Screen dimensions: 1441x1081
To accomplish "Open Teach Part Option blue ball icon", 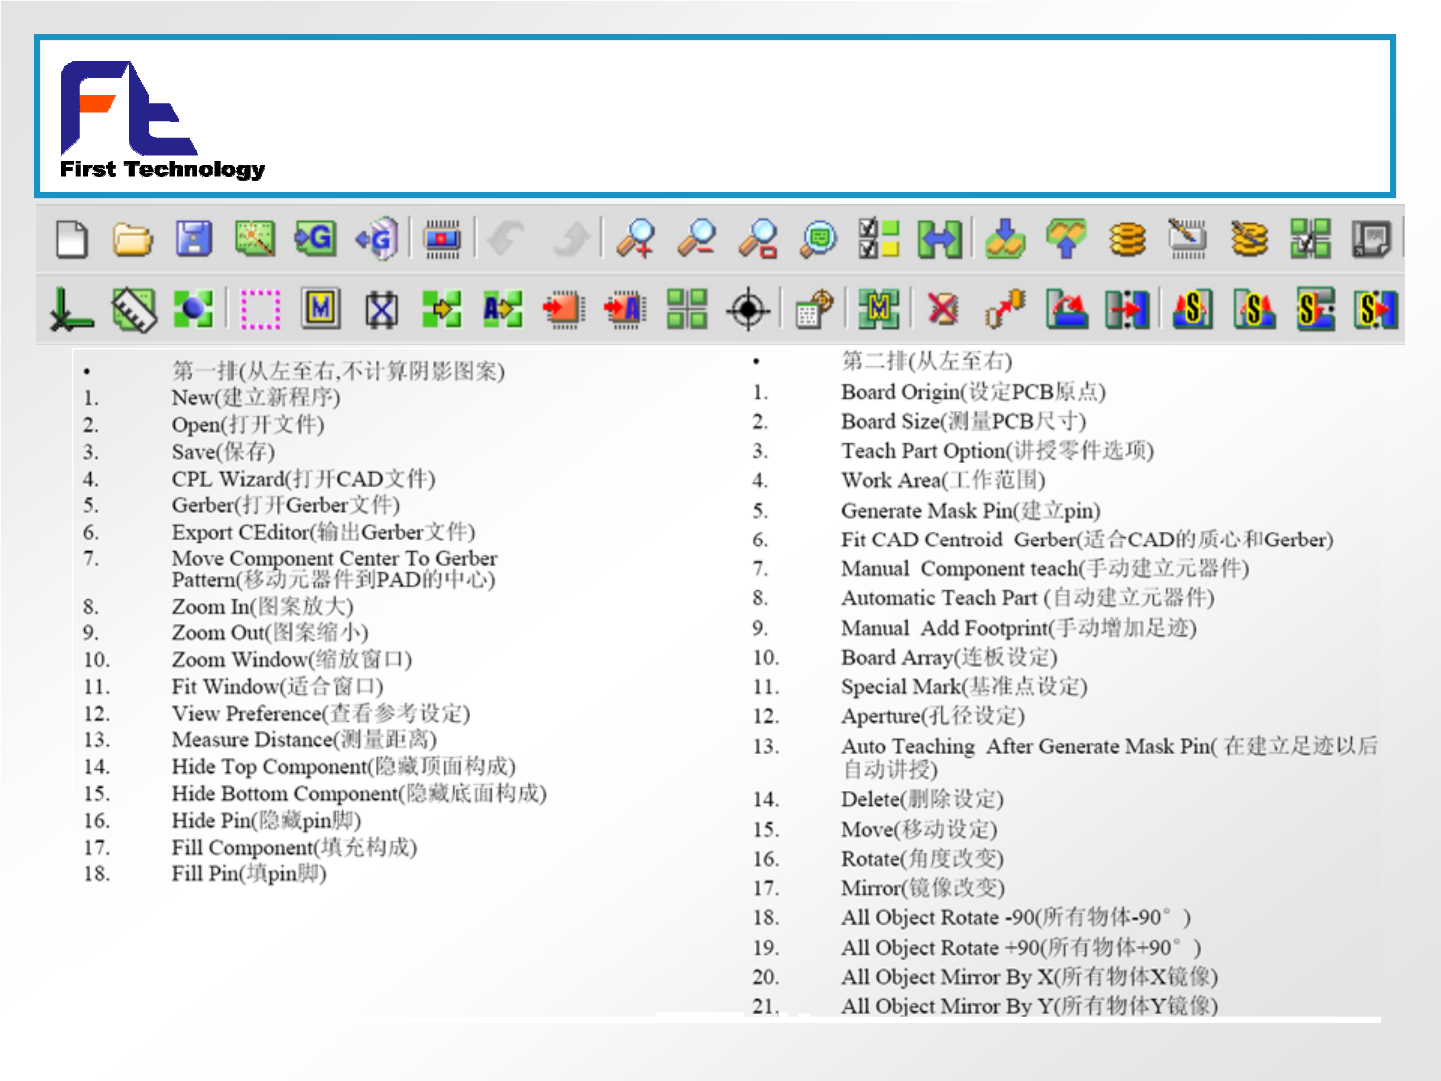I will click(x=194, y=310).
